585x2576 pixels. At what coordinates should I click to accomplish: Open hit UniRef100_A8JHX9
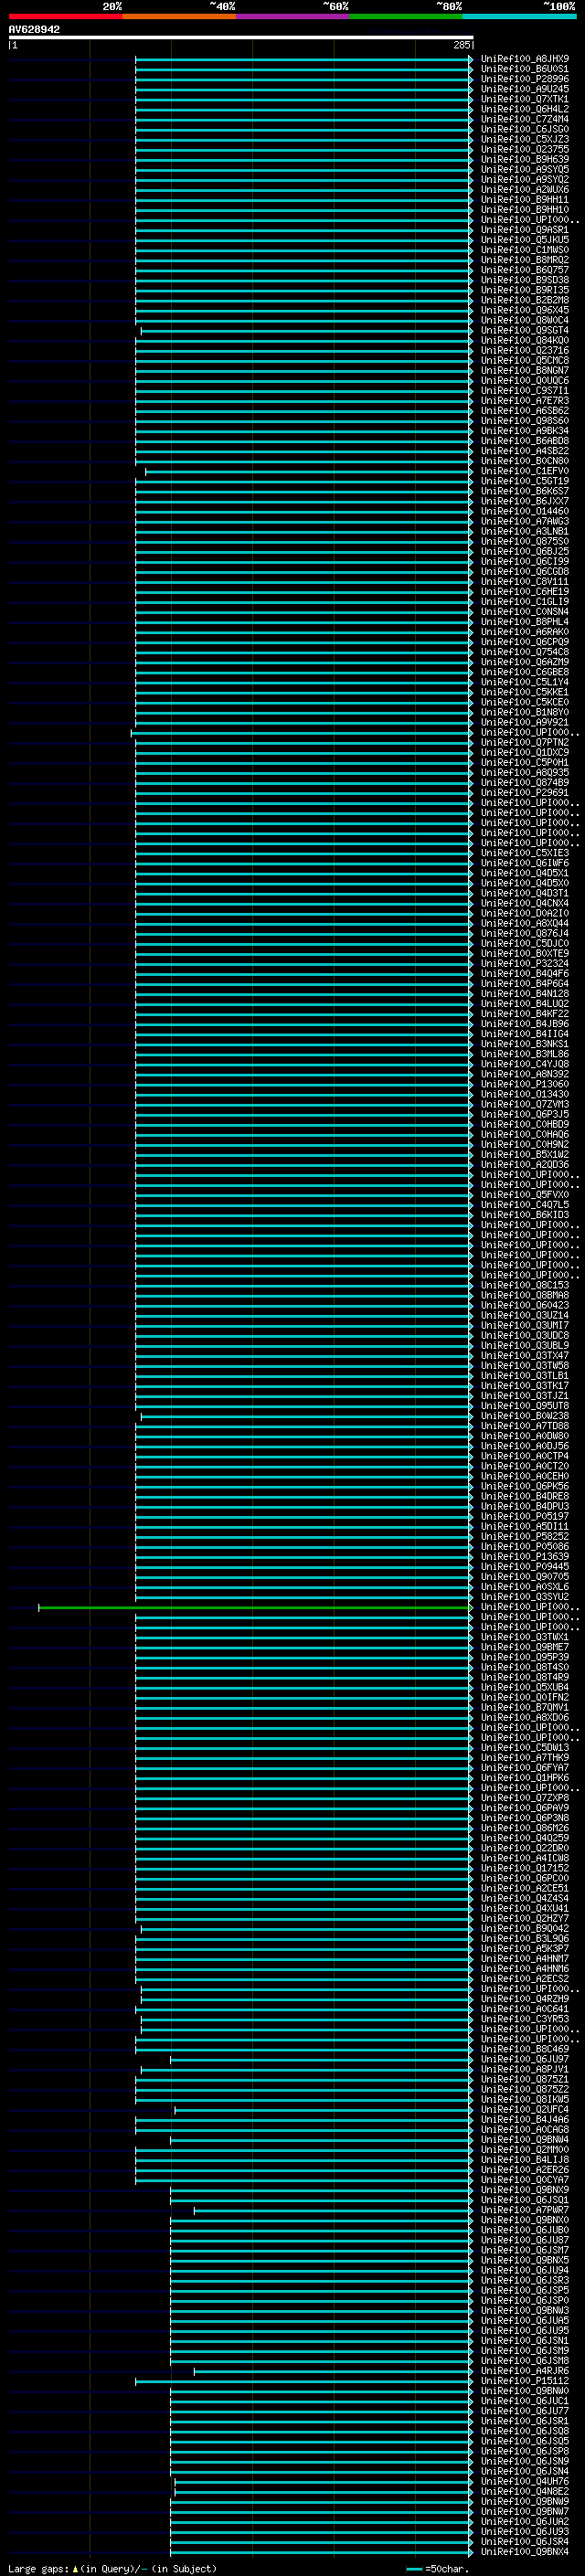tap(525, 59)
